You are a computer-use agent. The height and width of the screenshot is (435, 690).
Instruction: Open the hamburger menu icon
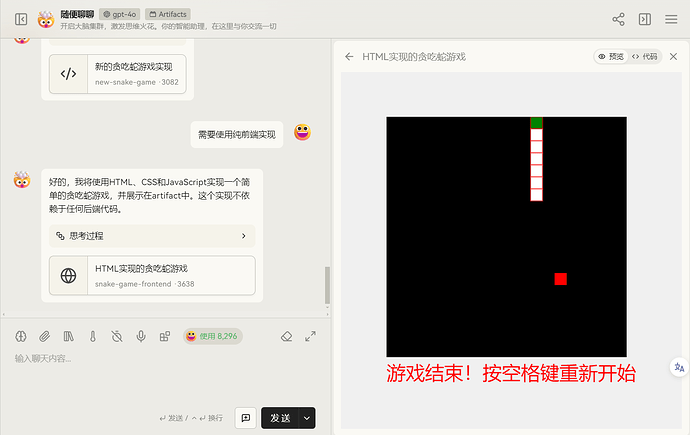click(671, 19)
